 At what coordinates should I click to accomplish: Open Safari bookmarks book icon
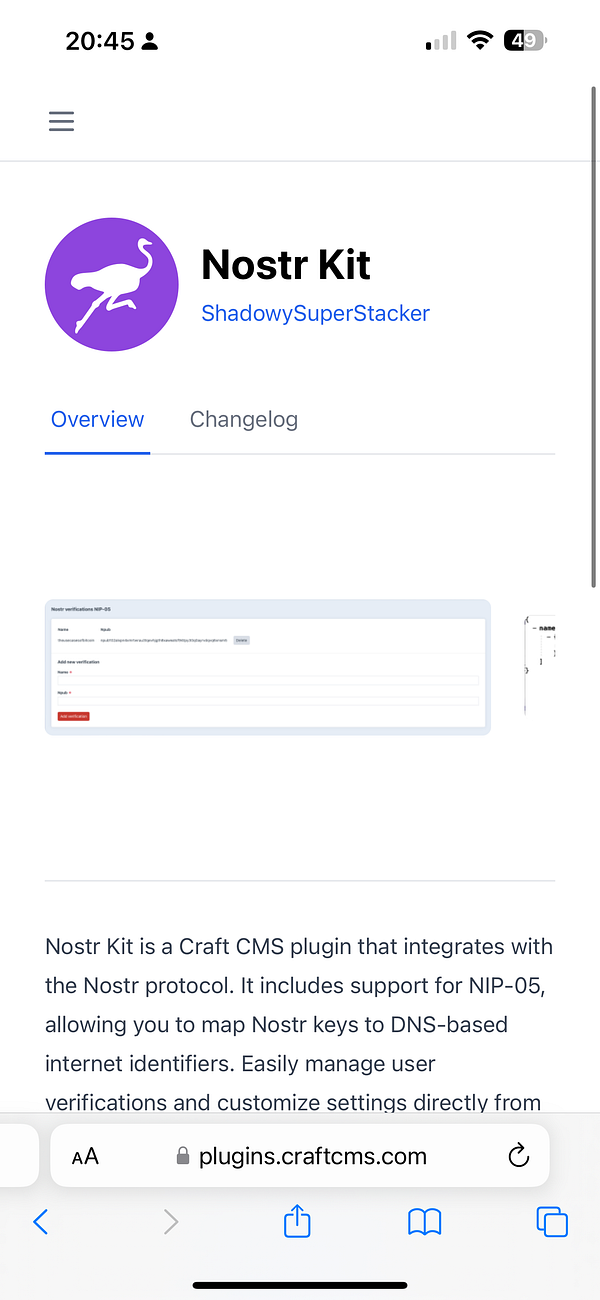[x=425, y=1221]
